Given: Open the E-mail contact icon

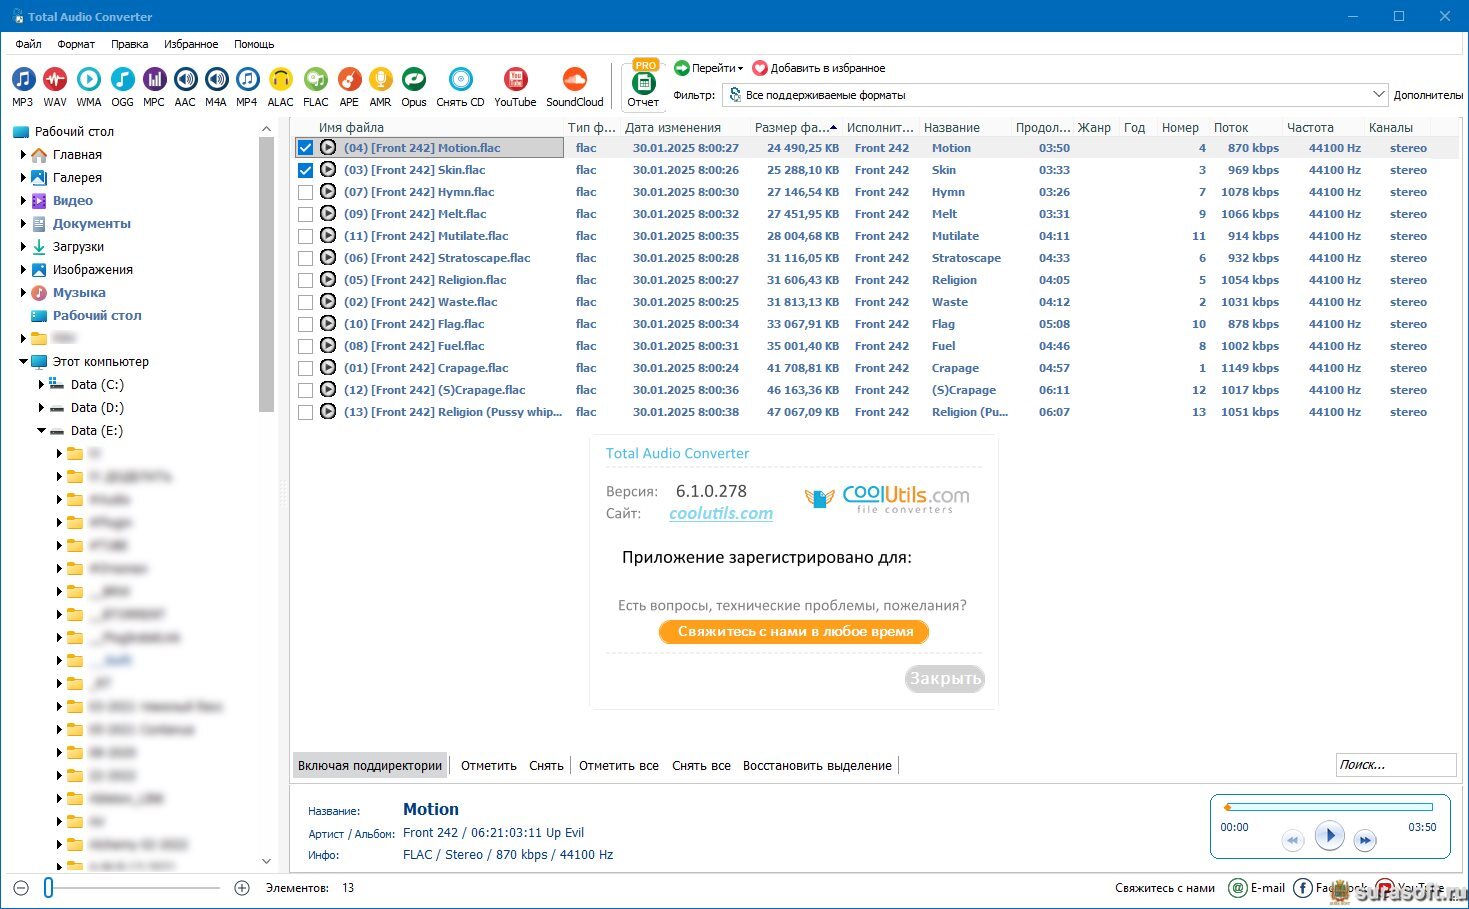Looking at the screenshot, I should pyautogui.click(x=1238, y=888).
